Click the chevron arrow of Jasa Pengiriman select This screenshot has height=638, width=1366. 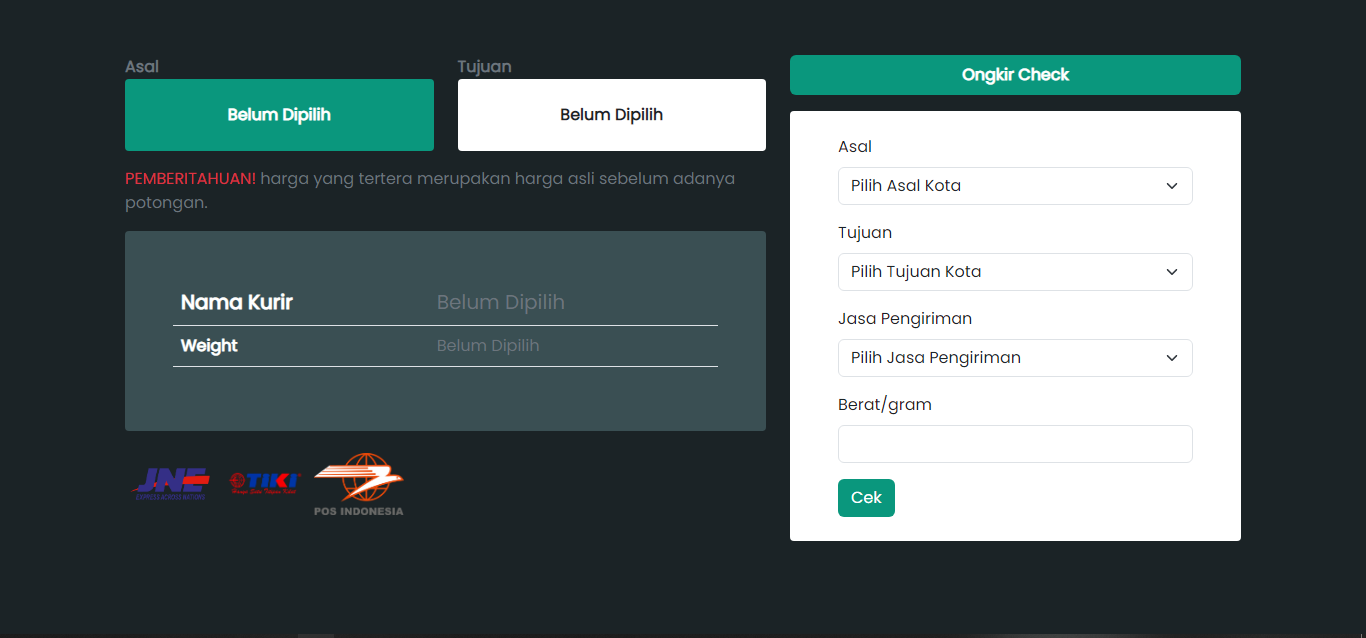1172,358
